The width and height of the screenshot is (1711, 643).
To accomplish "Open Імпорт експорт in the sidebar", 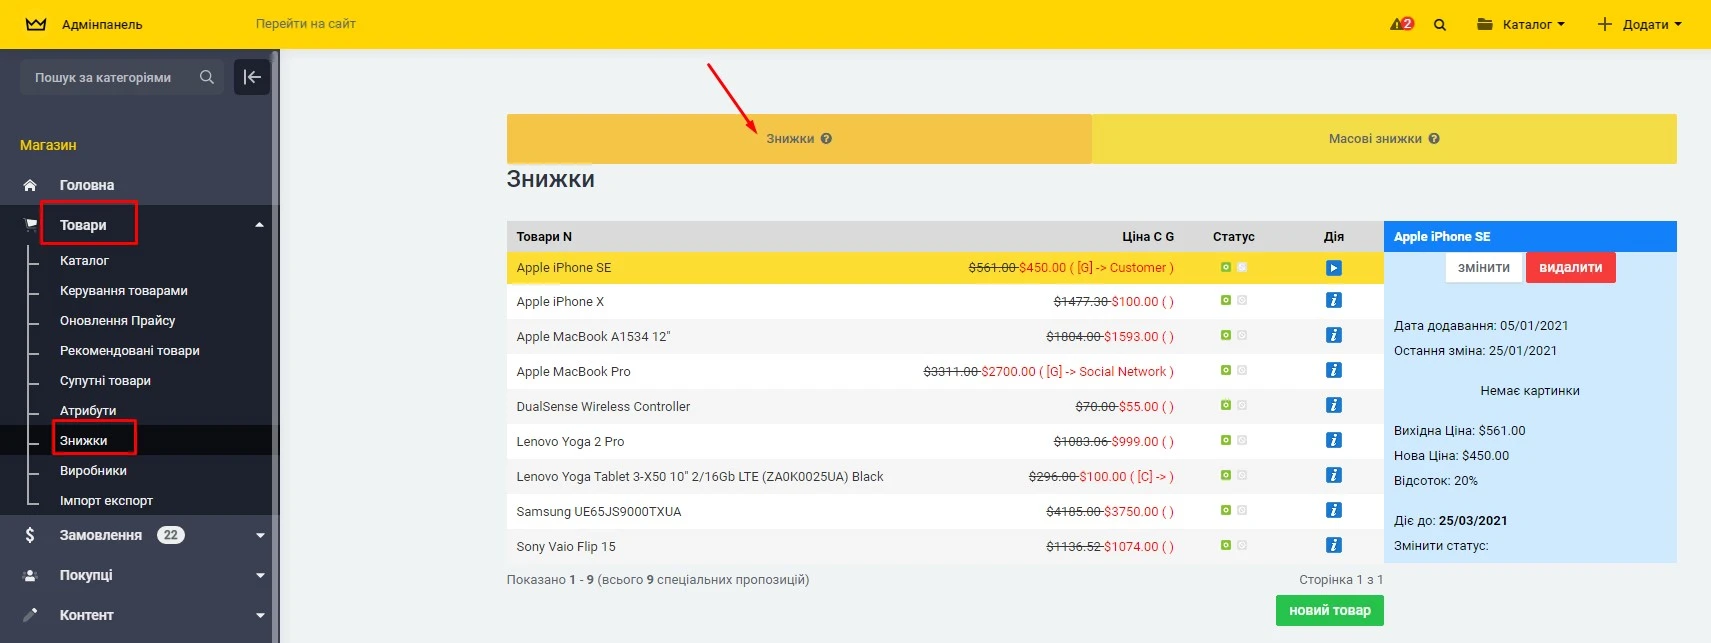I will [106, 500].
